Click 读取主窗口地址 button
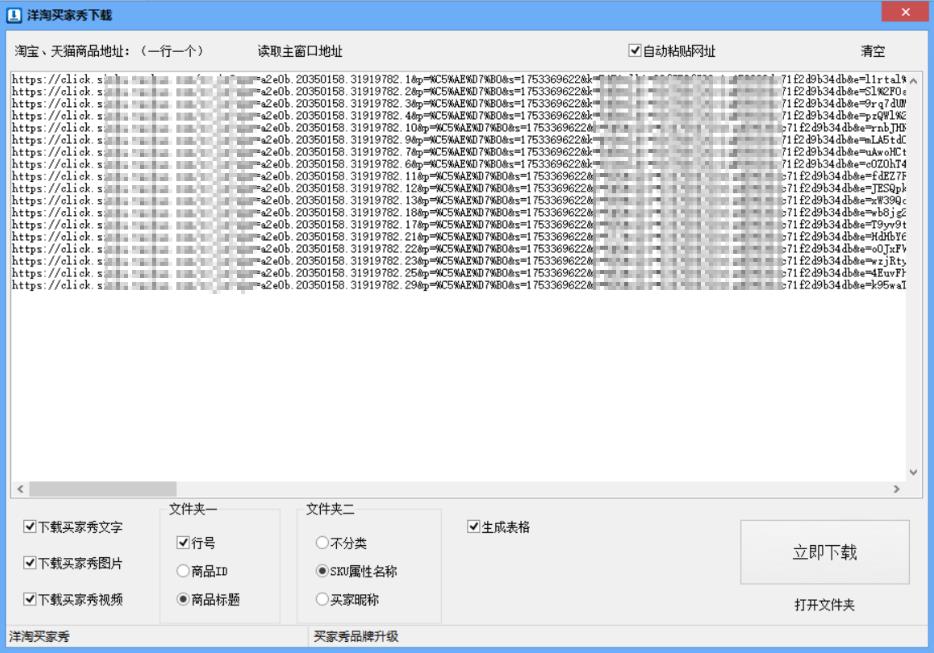This screenshot has width=934, height=653. (300, 51)
